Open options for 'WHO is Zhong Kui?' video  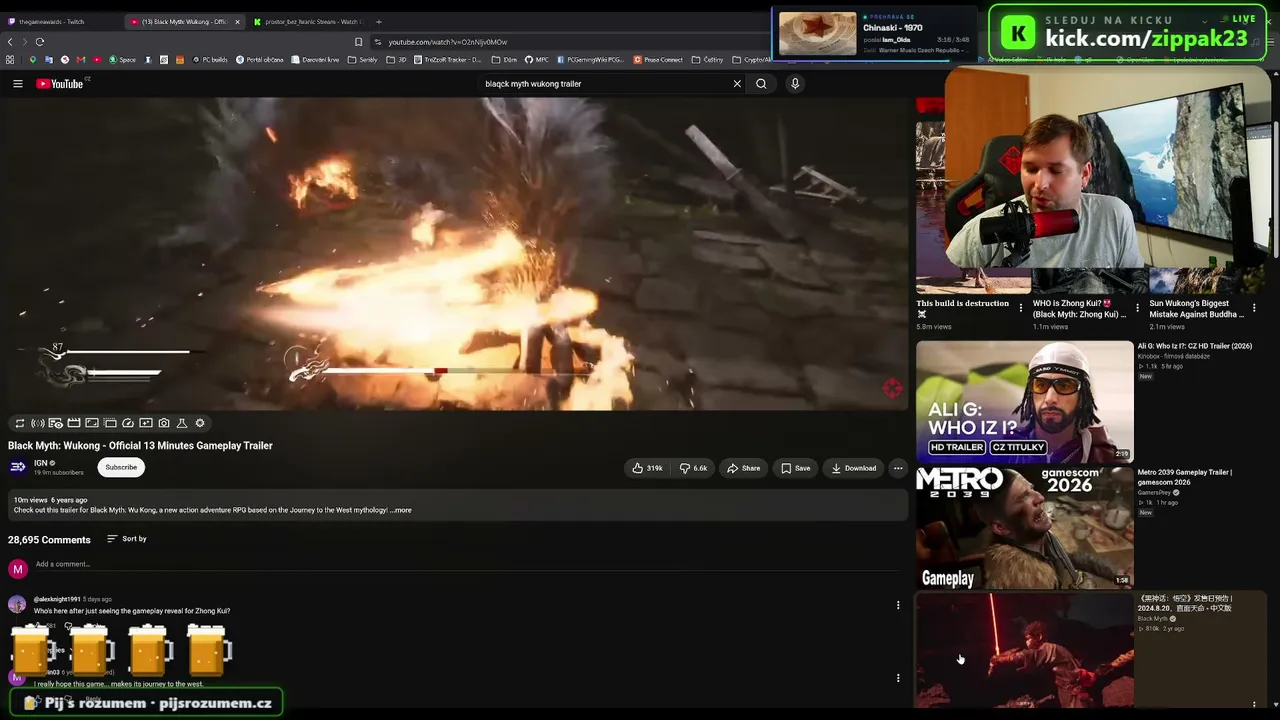click(x=1137, y=308)
